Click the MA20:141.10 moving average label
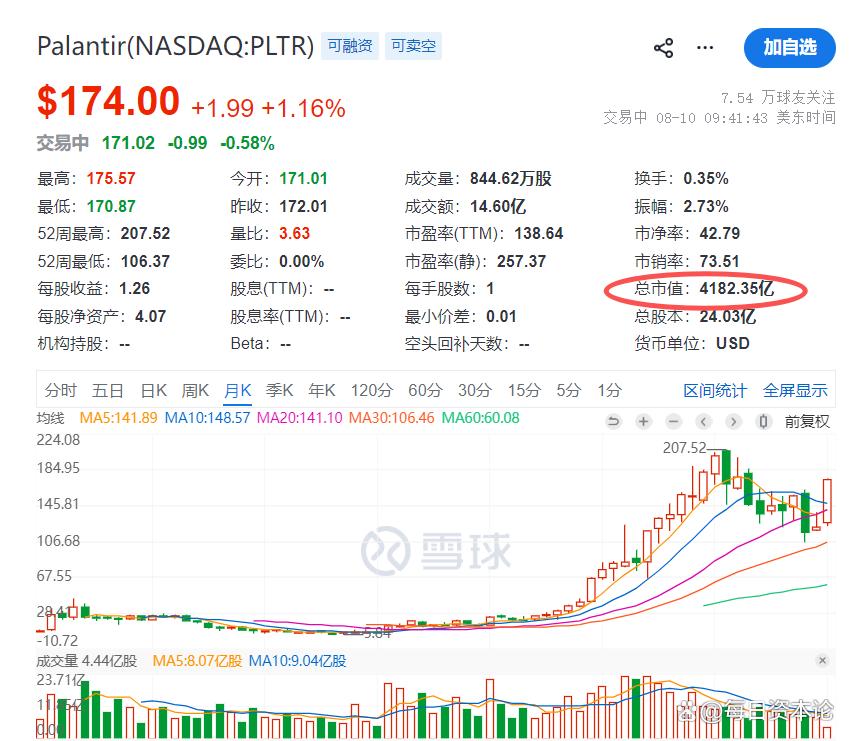 click(300, 418)
